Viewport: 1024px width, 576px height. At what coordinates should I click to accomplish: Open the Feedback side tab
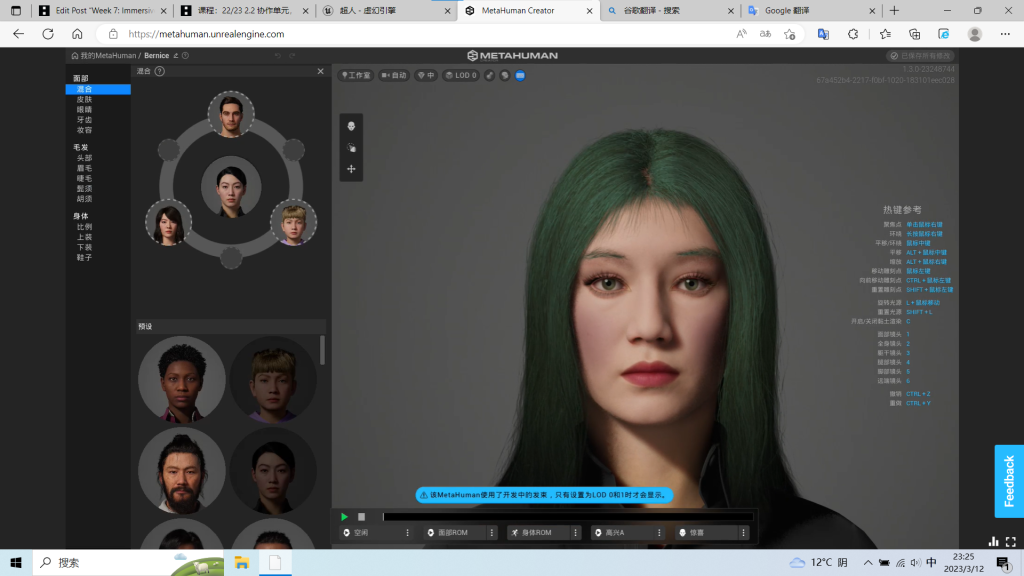tap(1009, 481)
